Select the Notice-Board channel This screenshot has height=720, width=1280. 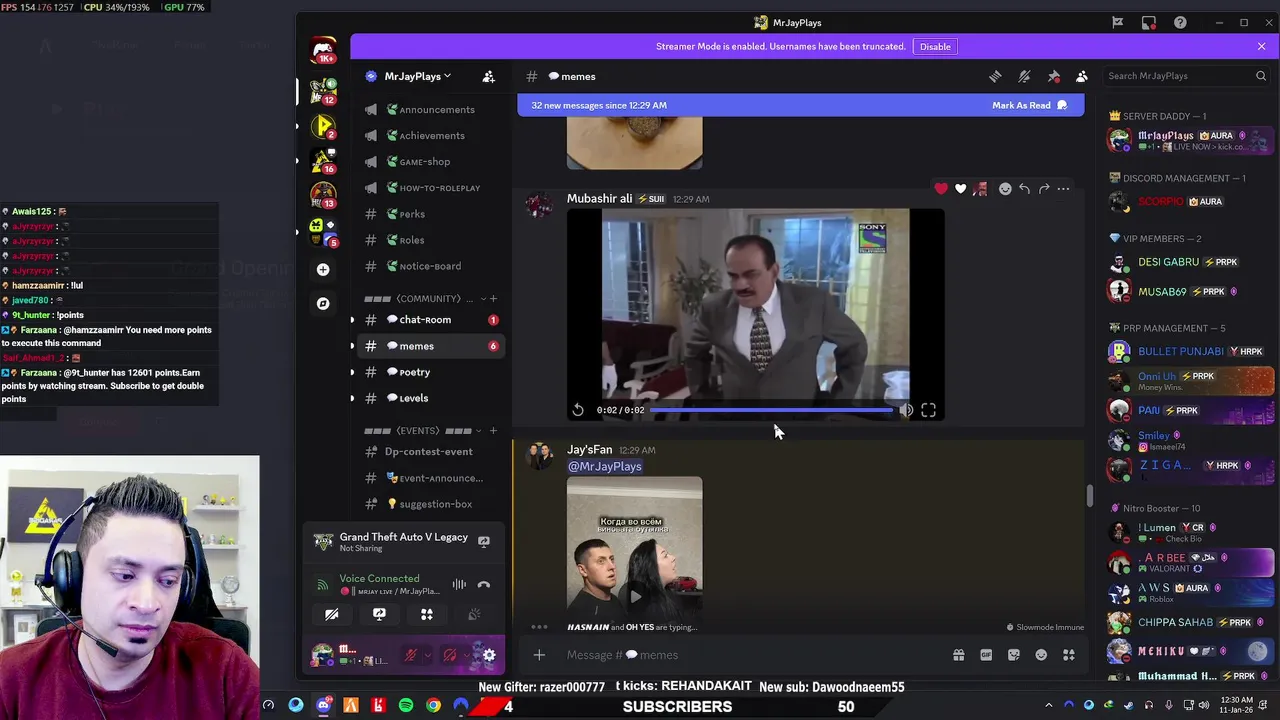430,266
